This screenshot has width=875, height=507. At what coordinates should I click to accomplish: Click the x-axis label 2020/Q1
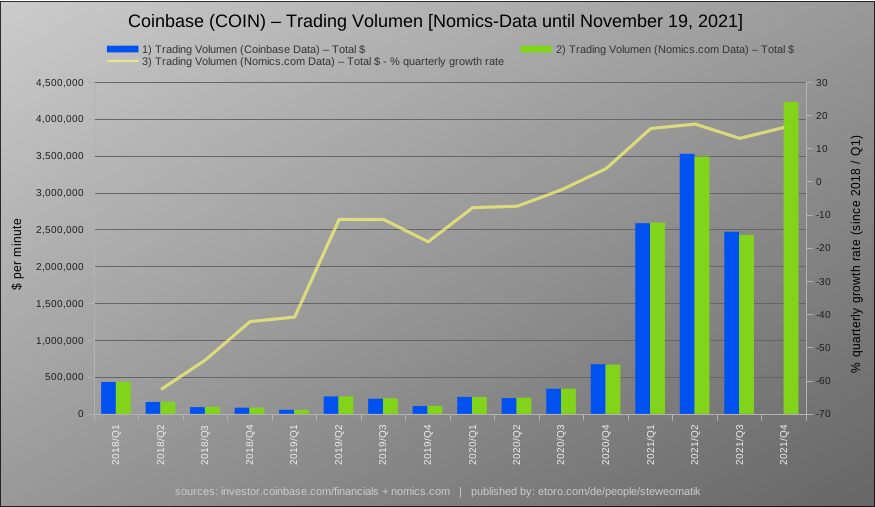[472, 445]
